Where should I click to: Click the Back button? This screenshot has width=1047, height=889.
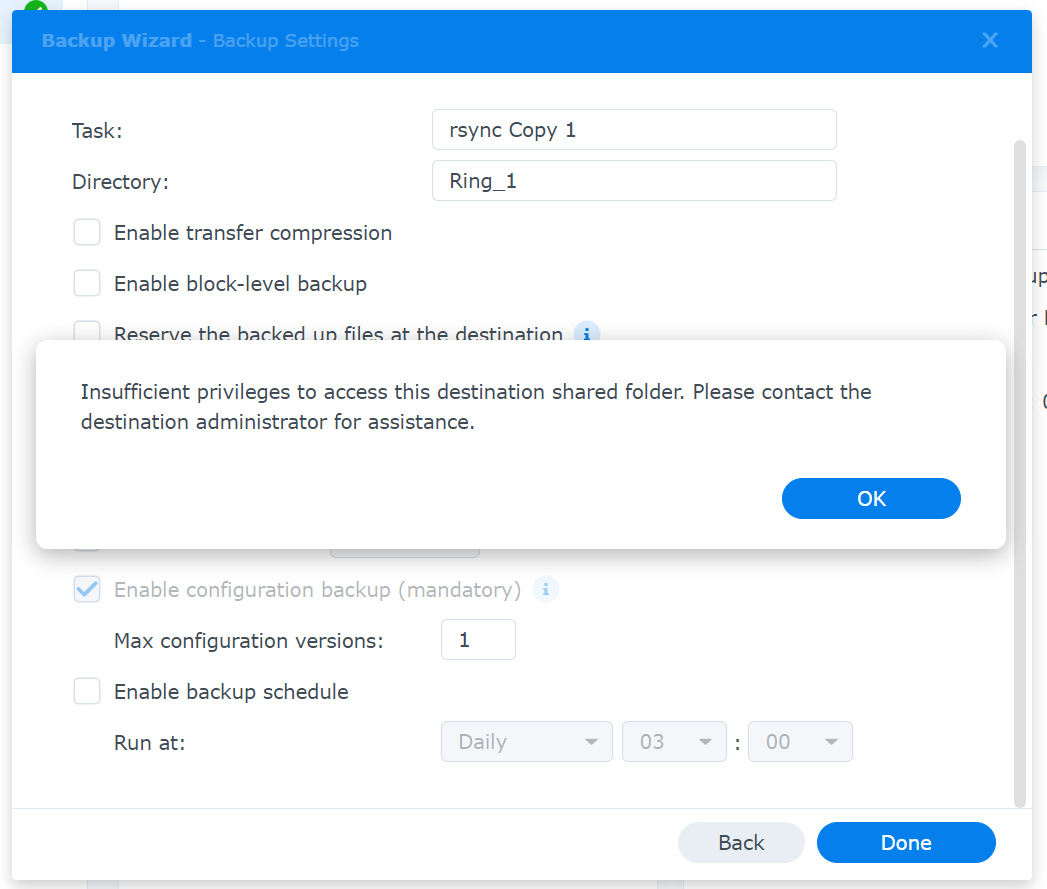pos(741,842)
